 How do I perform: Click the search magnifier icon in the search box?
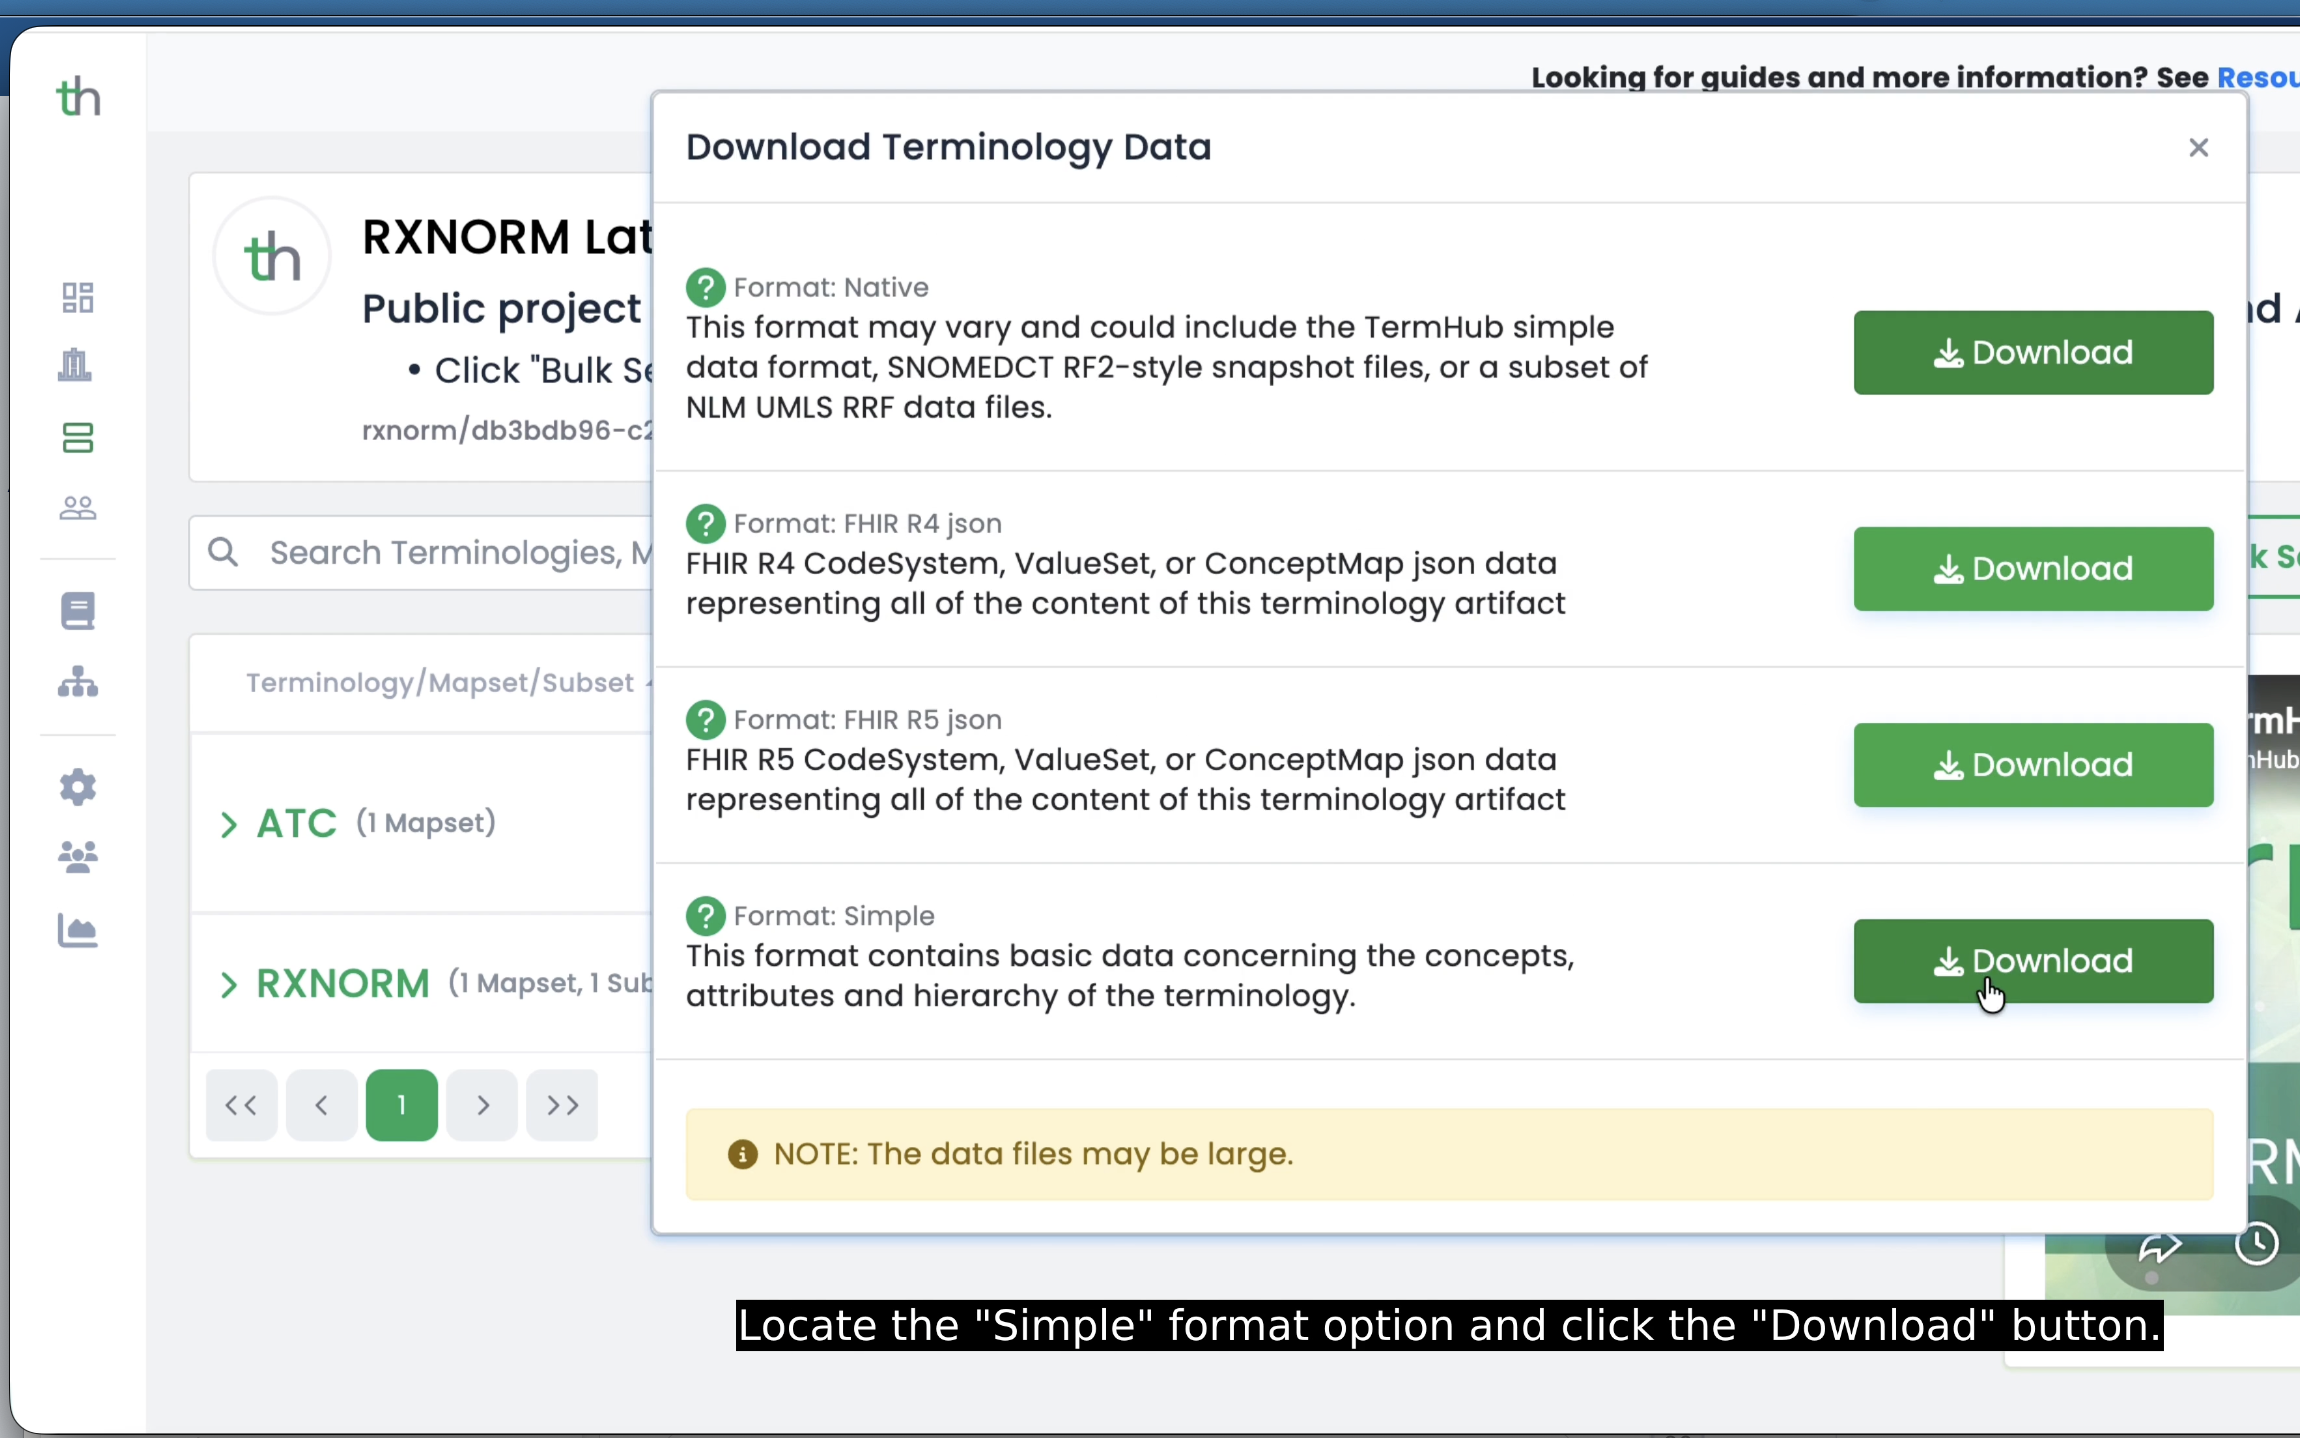coord(224,552)
